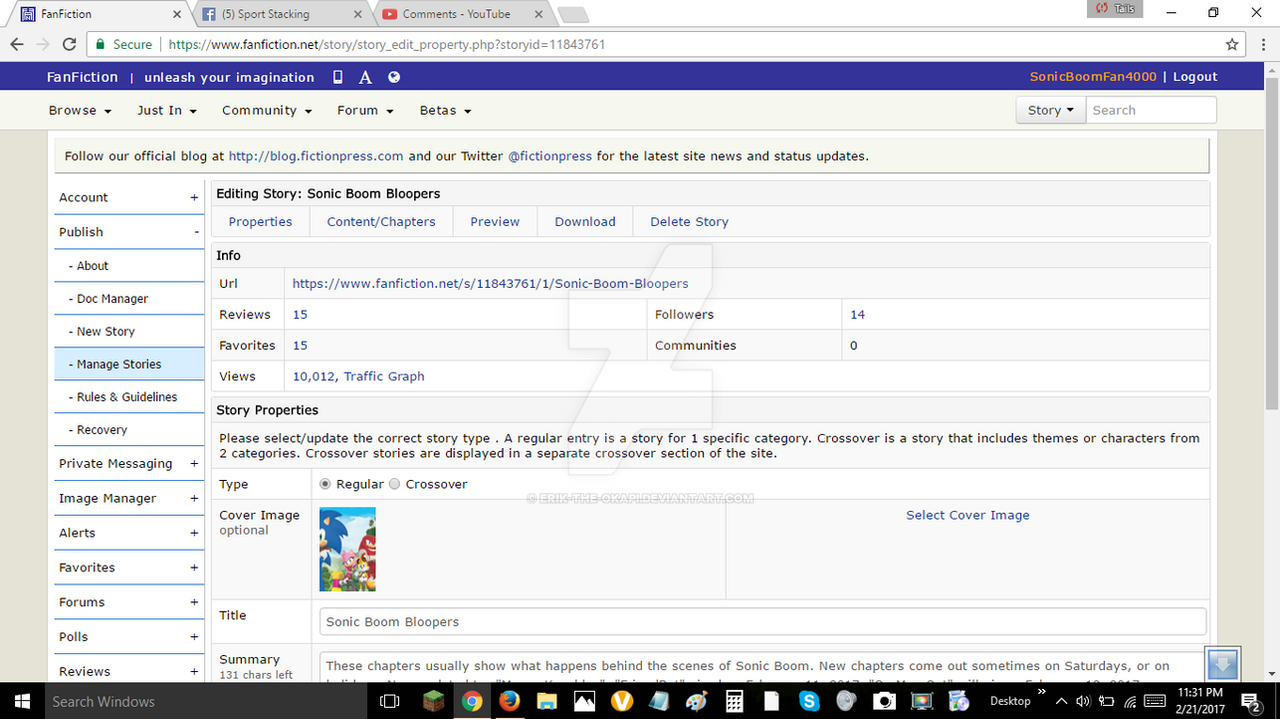Click the globe language icon in header
The width and height of the screenshot is (1280, 719).
point(394,77)
